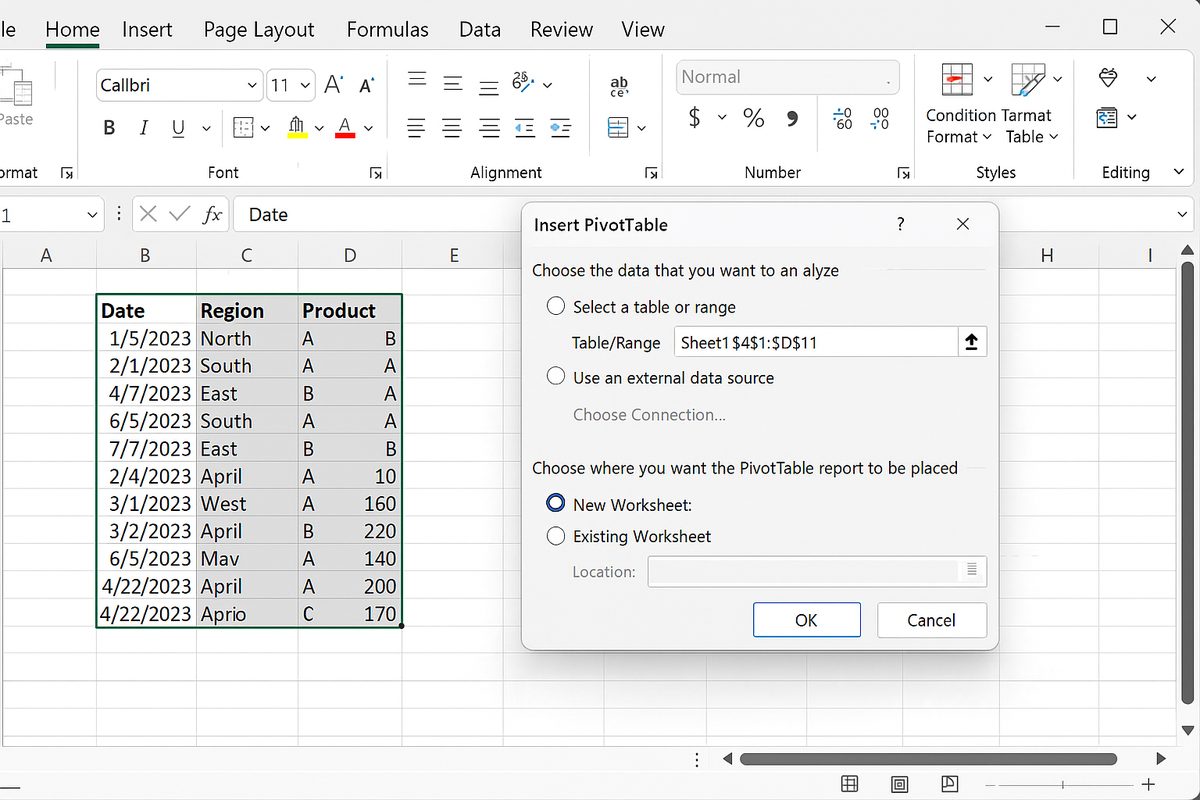This screenshot has height=800, width=1200.
Task: Switch to Page Break Preview in status bar
Action: click(x=950, y=784)
